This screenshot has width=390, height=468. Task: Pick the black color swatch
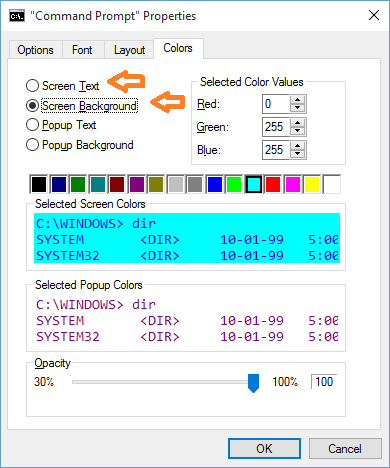[x=39, y=184]
